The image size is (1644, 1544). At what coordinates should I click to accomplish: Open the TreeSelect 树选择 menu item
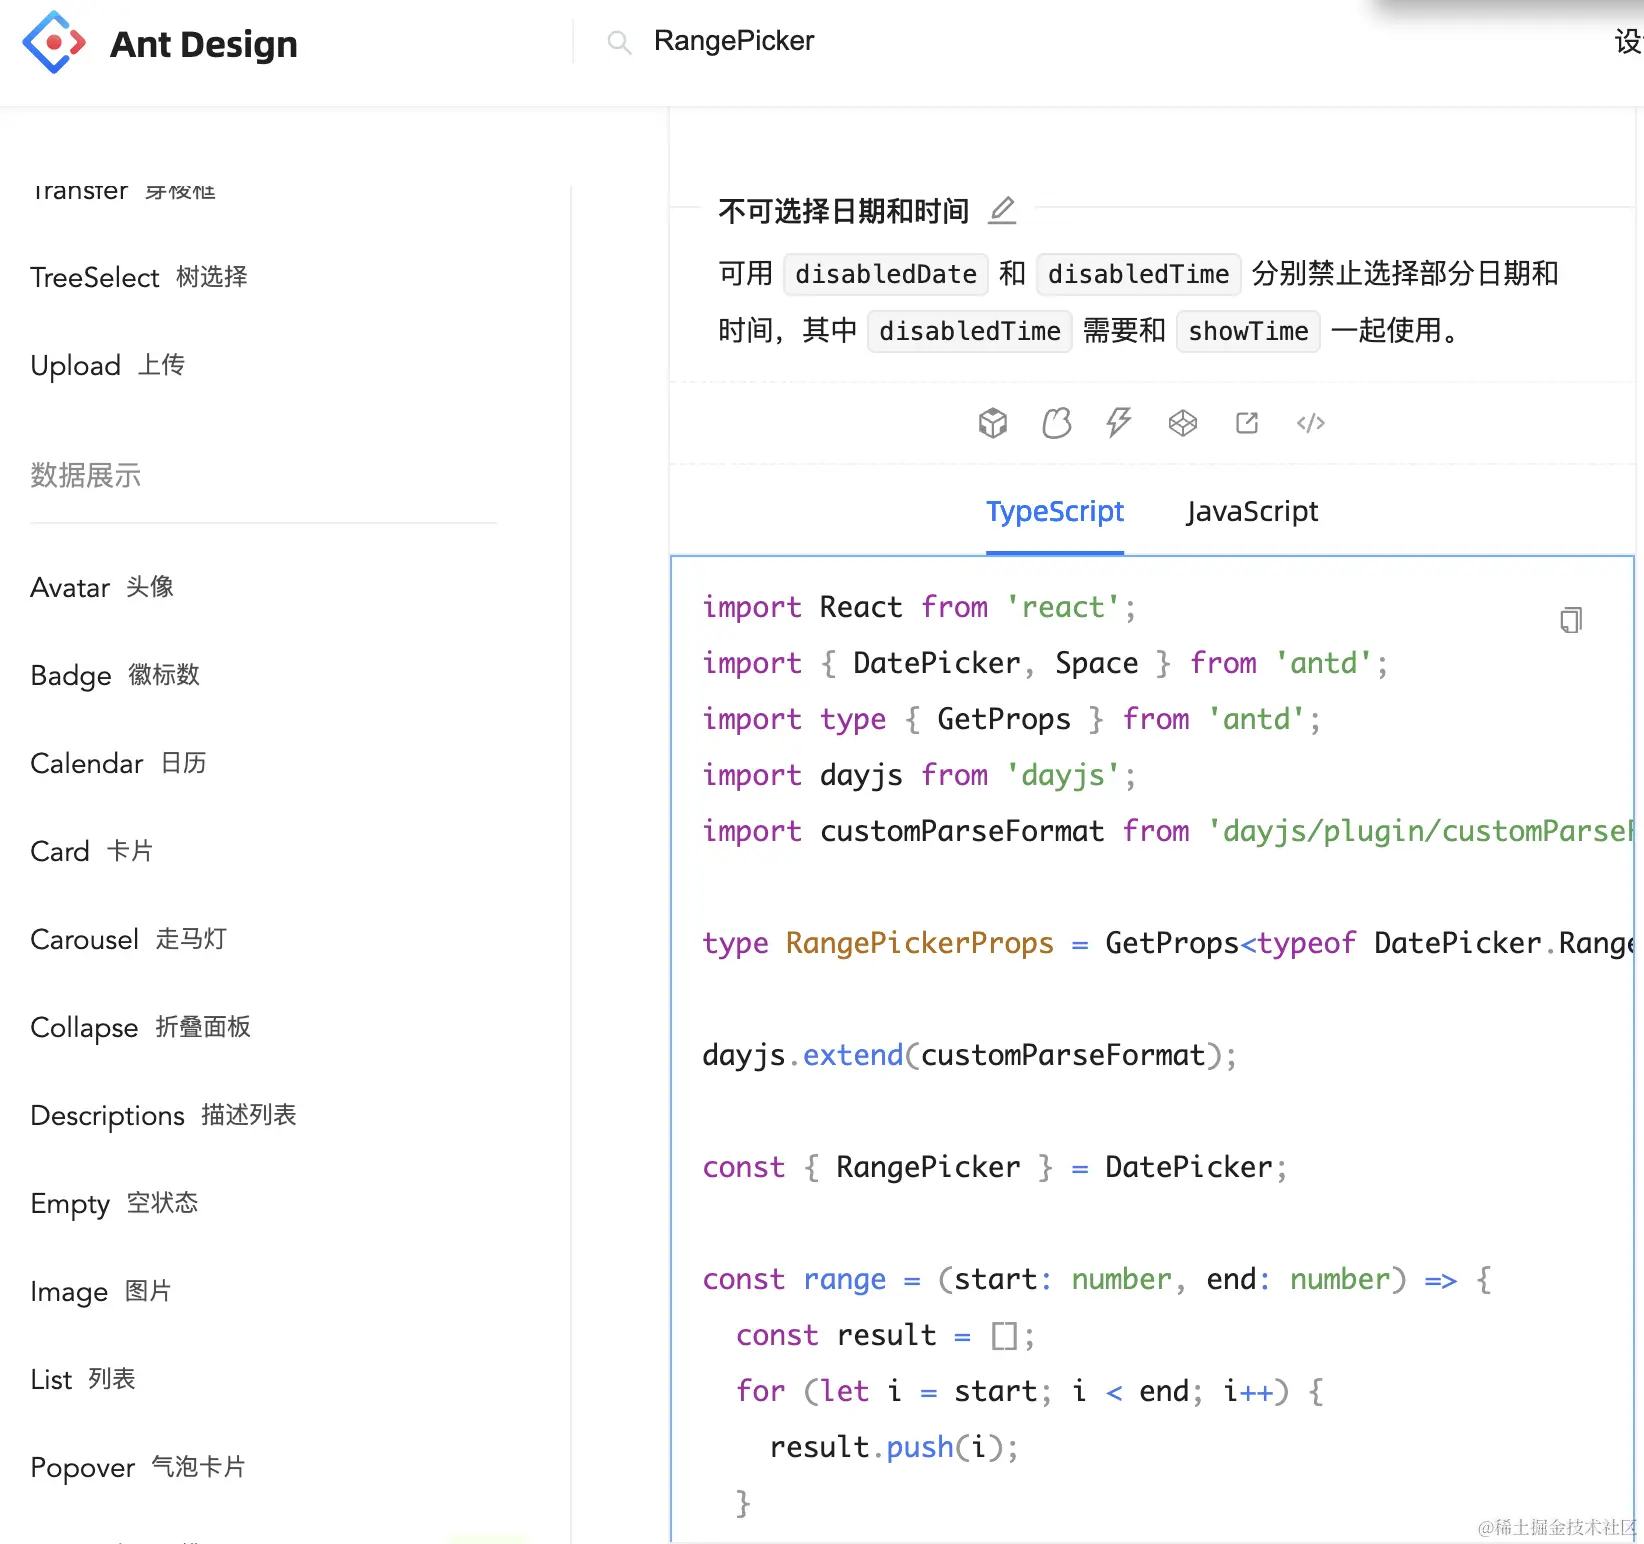(x=139, y=277)
